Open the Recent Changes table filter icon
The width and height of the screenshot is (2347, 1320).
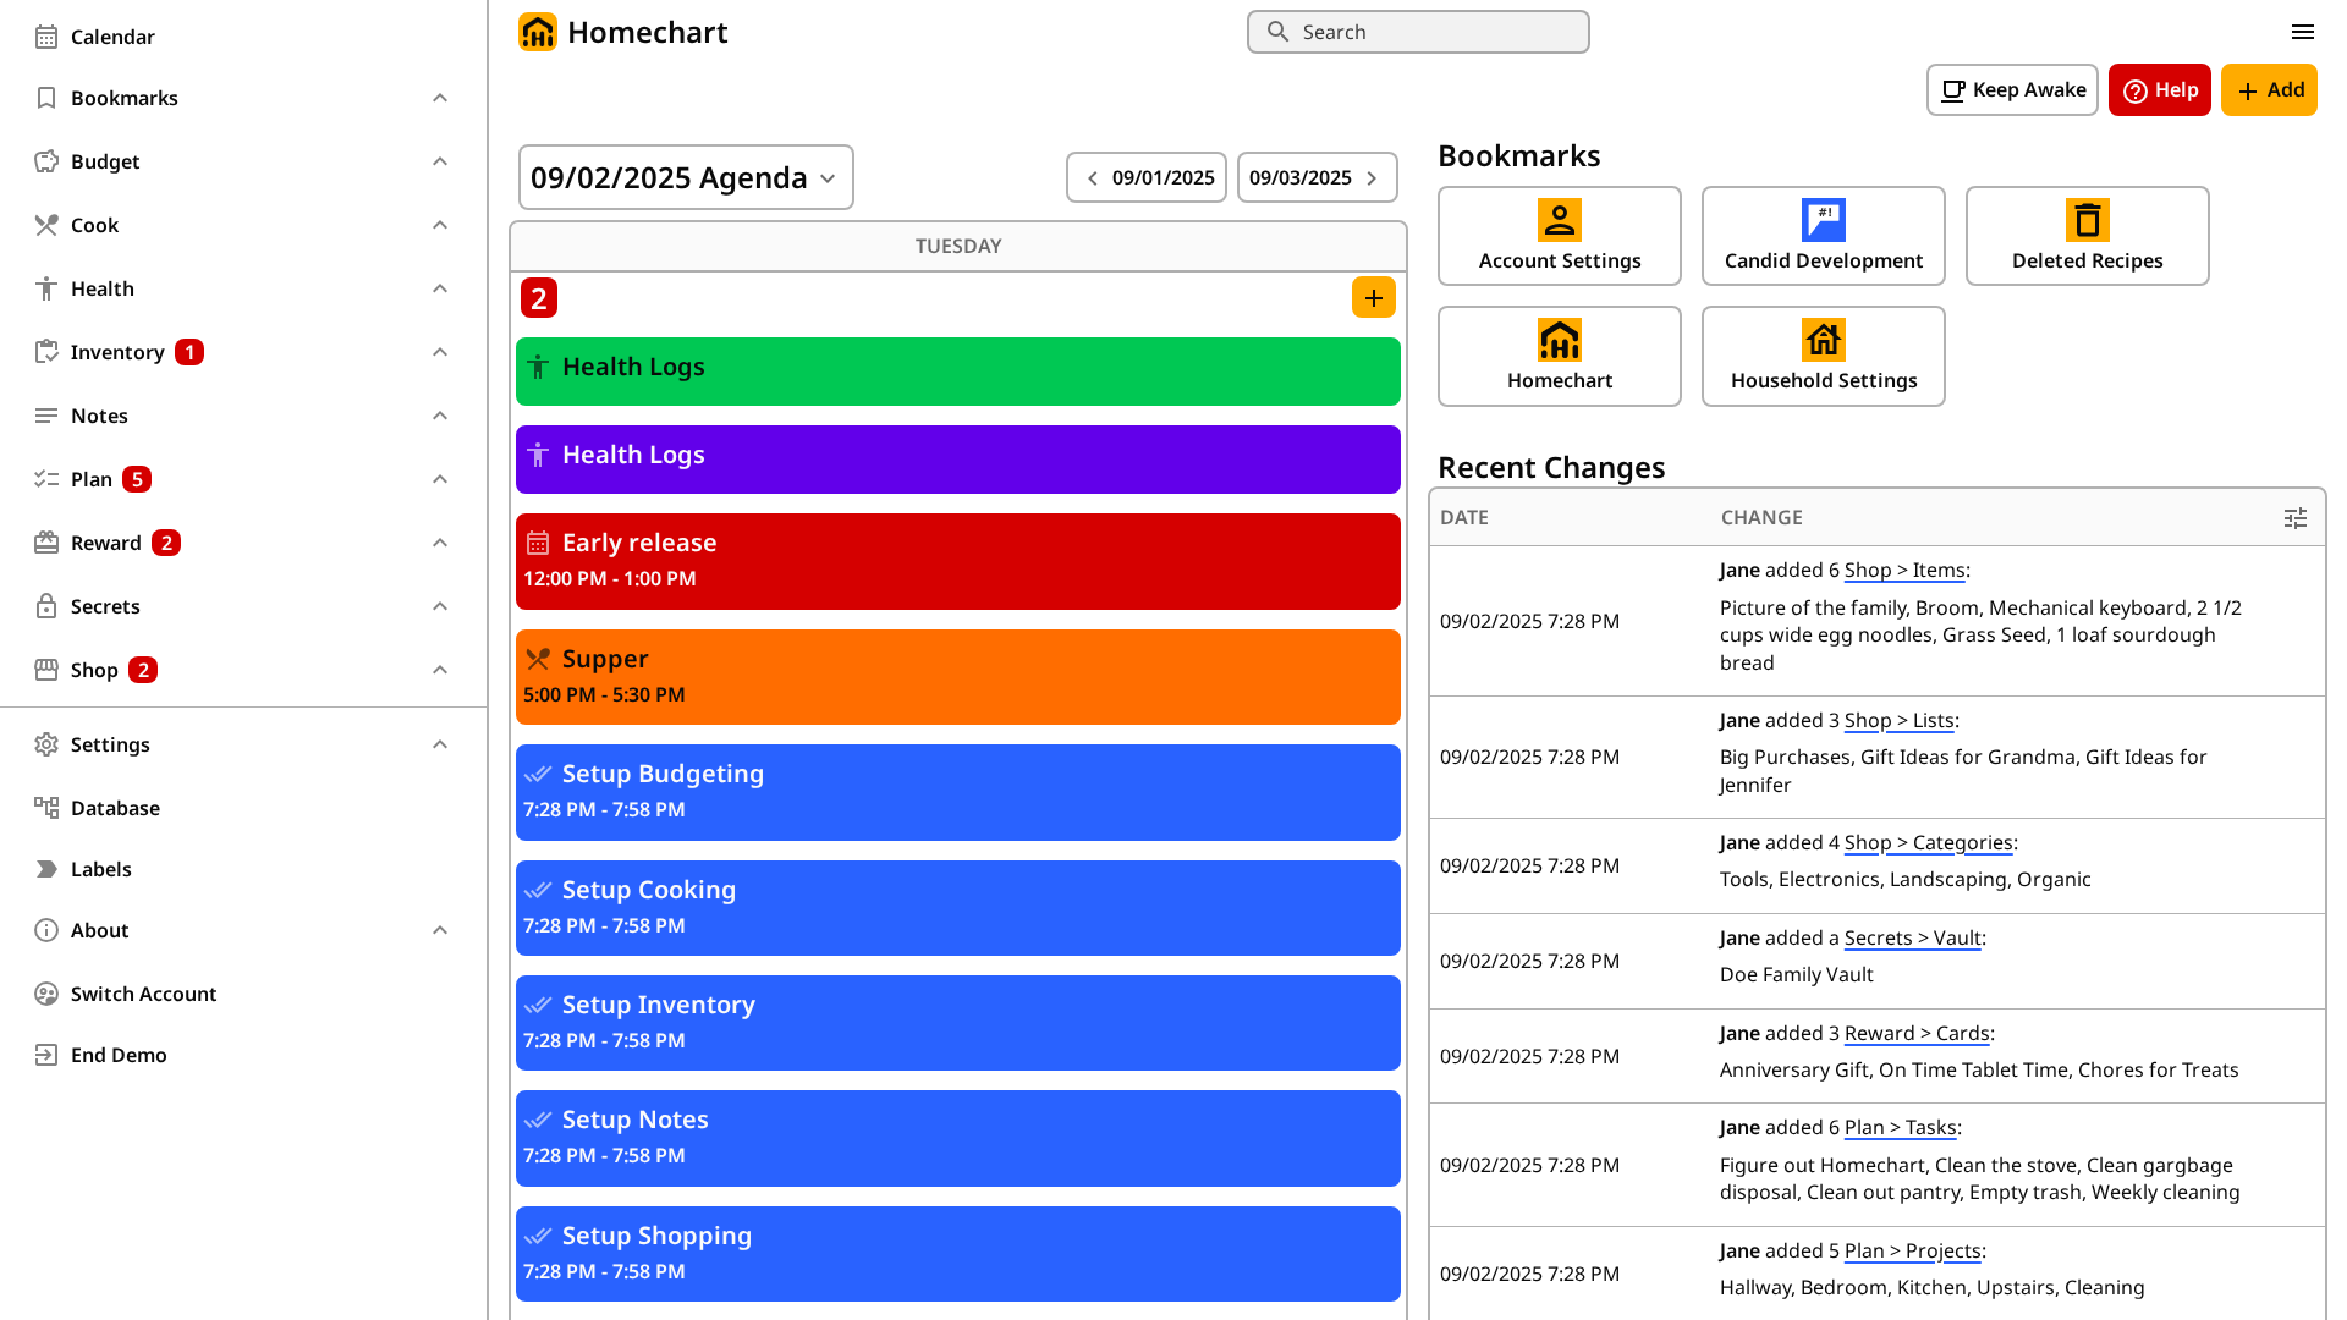tap(2295, 518)
